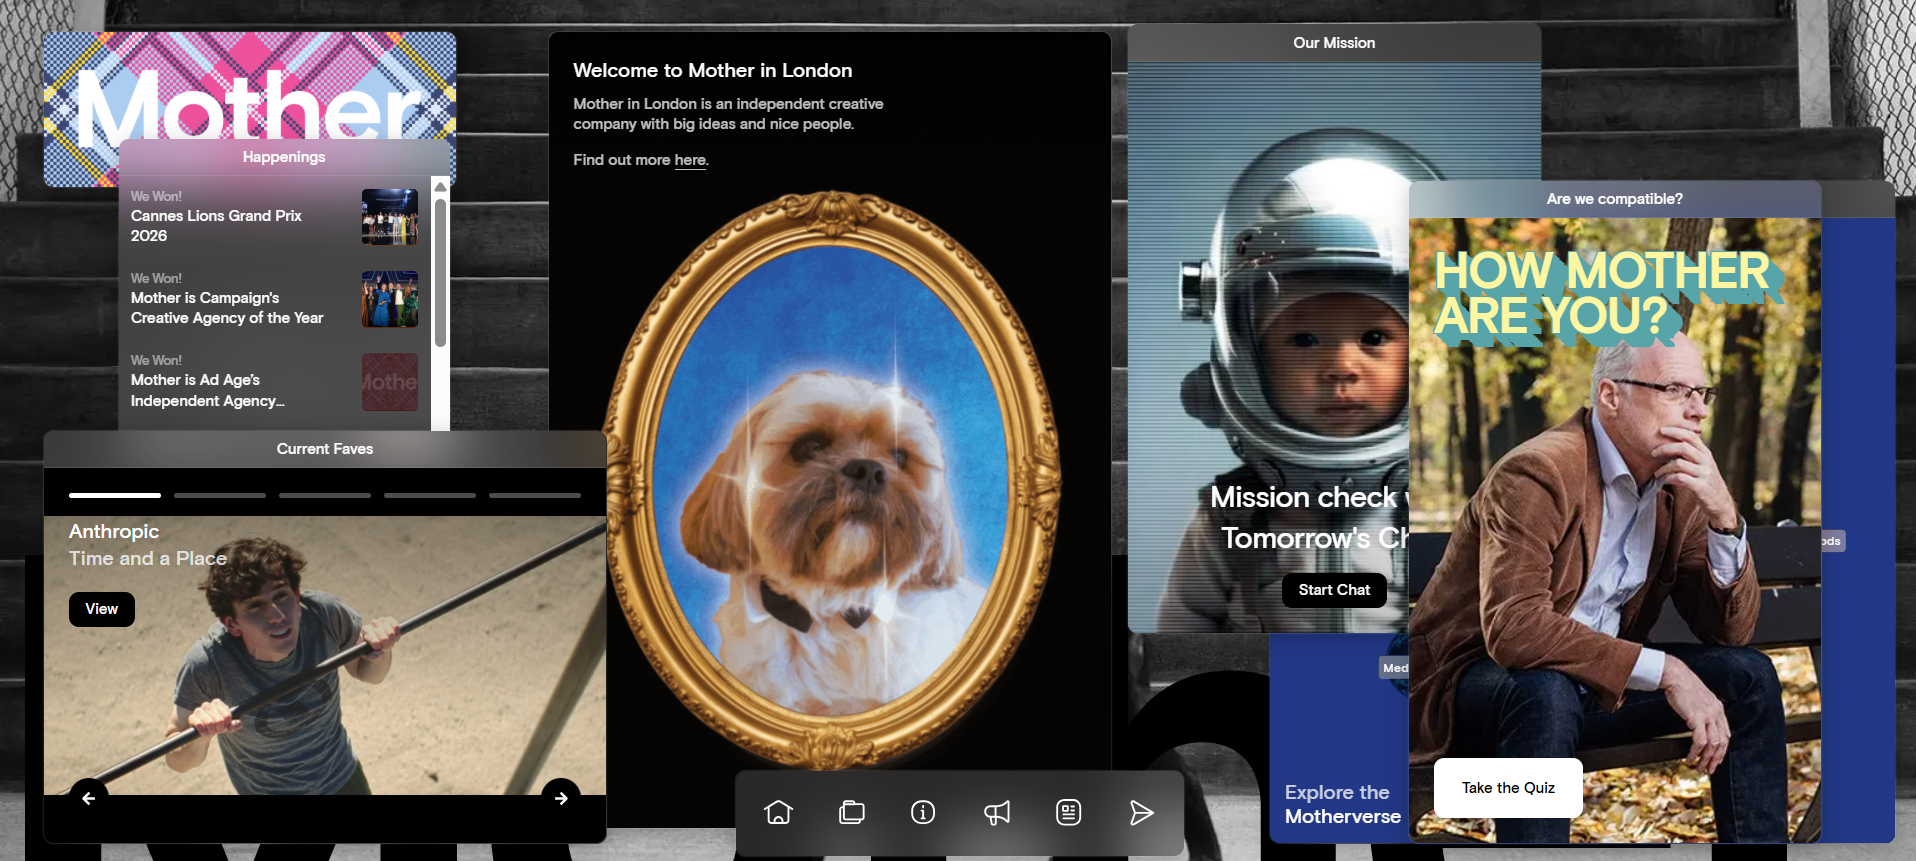Click the Happenings window title bar
This screenshot has width=1916, height=861.
tap(284, 157)
